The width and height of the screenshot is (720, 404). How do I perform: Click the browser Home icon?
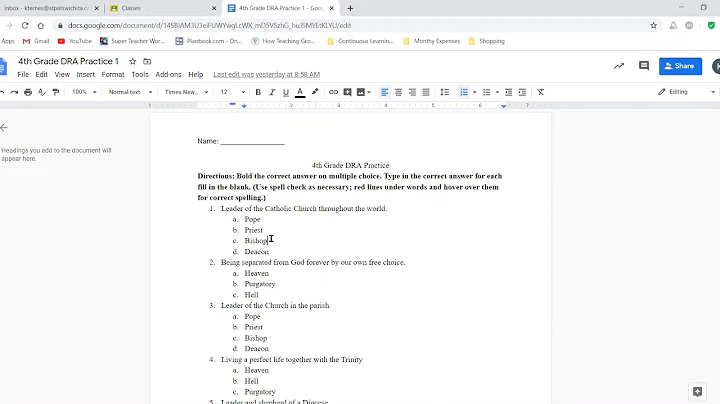(40, 25)
